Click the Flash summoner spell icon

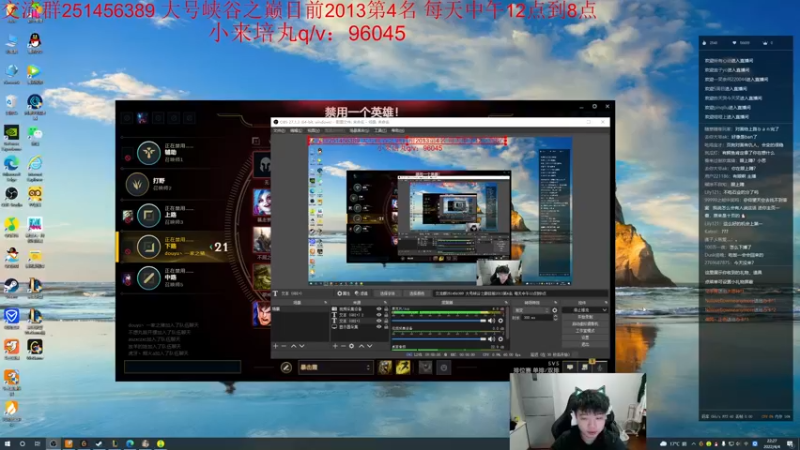[403, 367]
